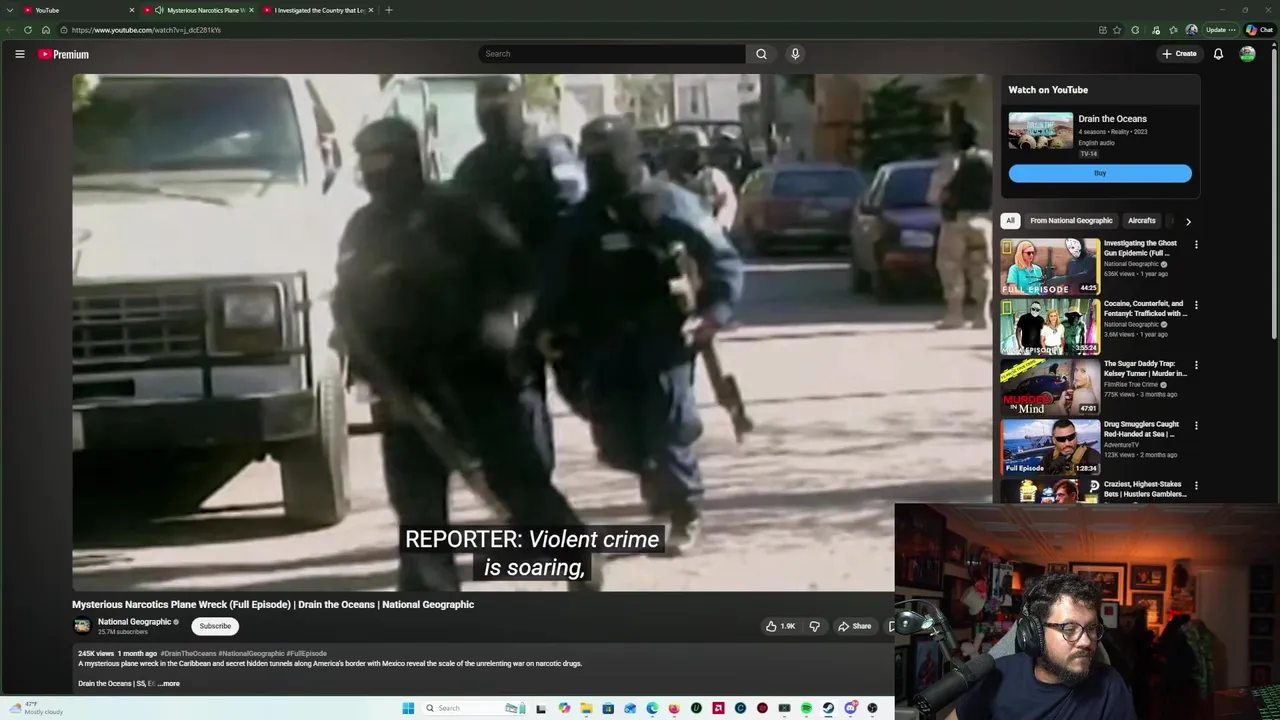The image size is (1280, 720).
Task: Open the browser home page
Action: (46, 30)
